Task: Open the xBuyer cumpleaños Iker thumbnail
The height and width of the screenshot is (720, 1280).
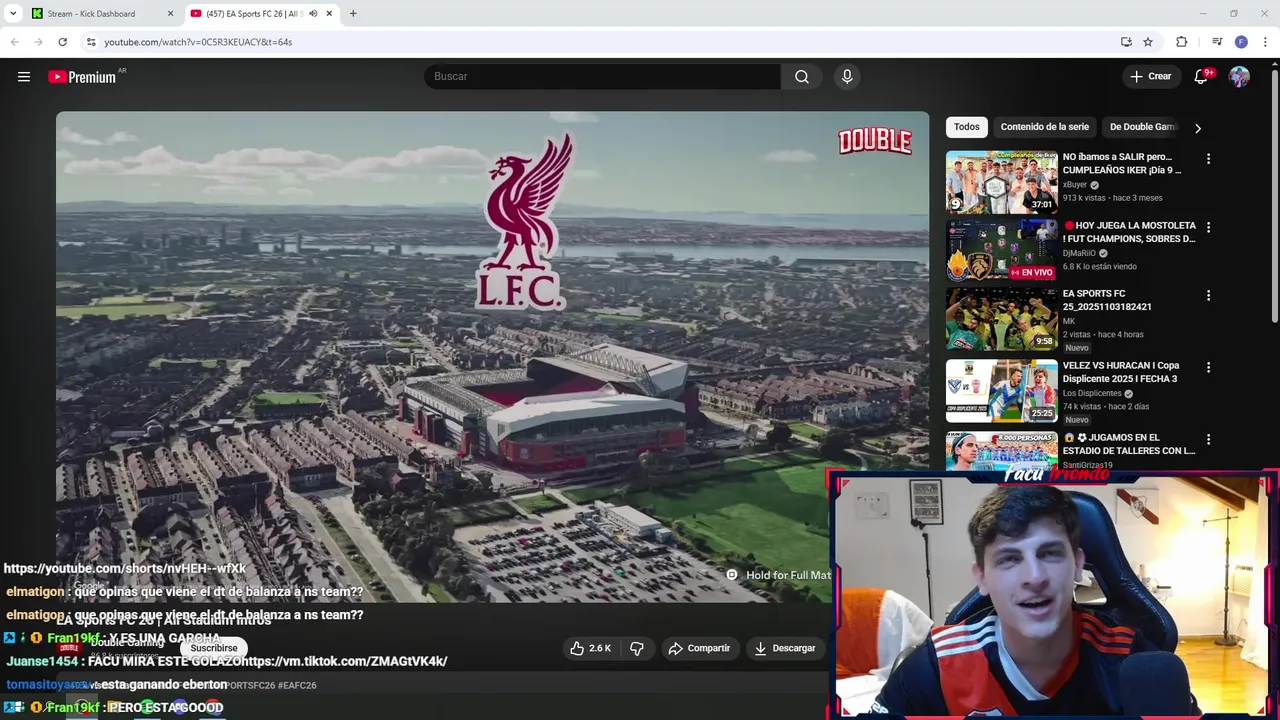Action: click(1001, 182)
